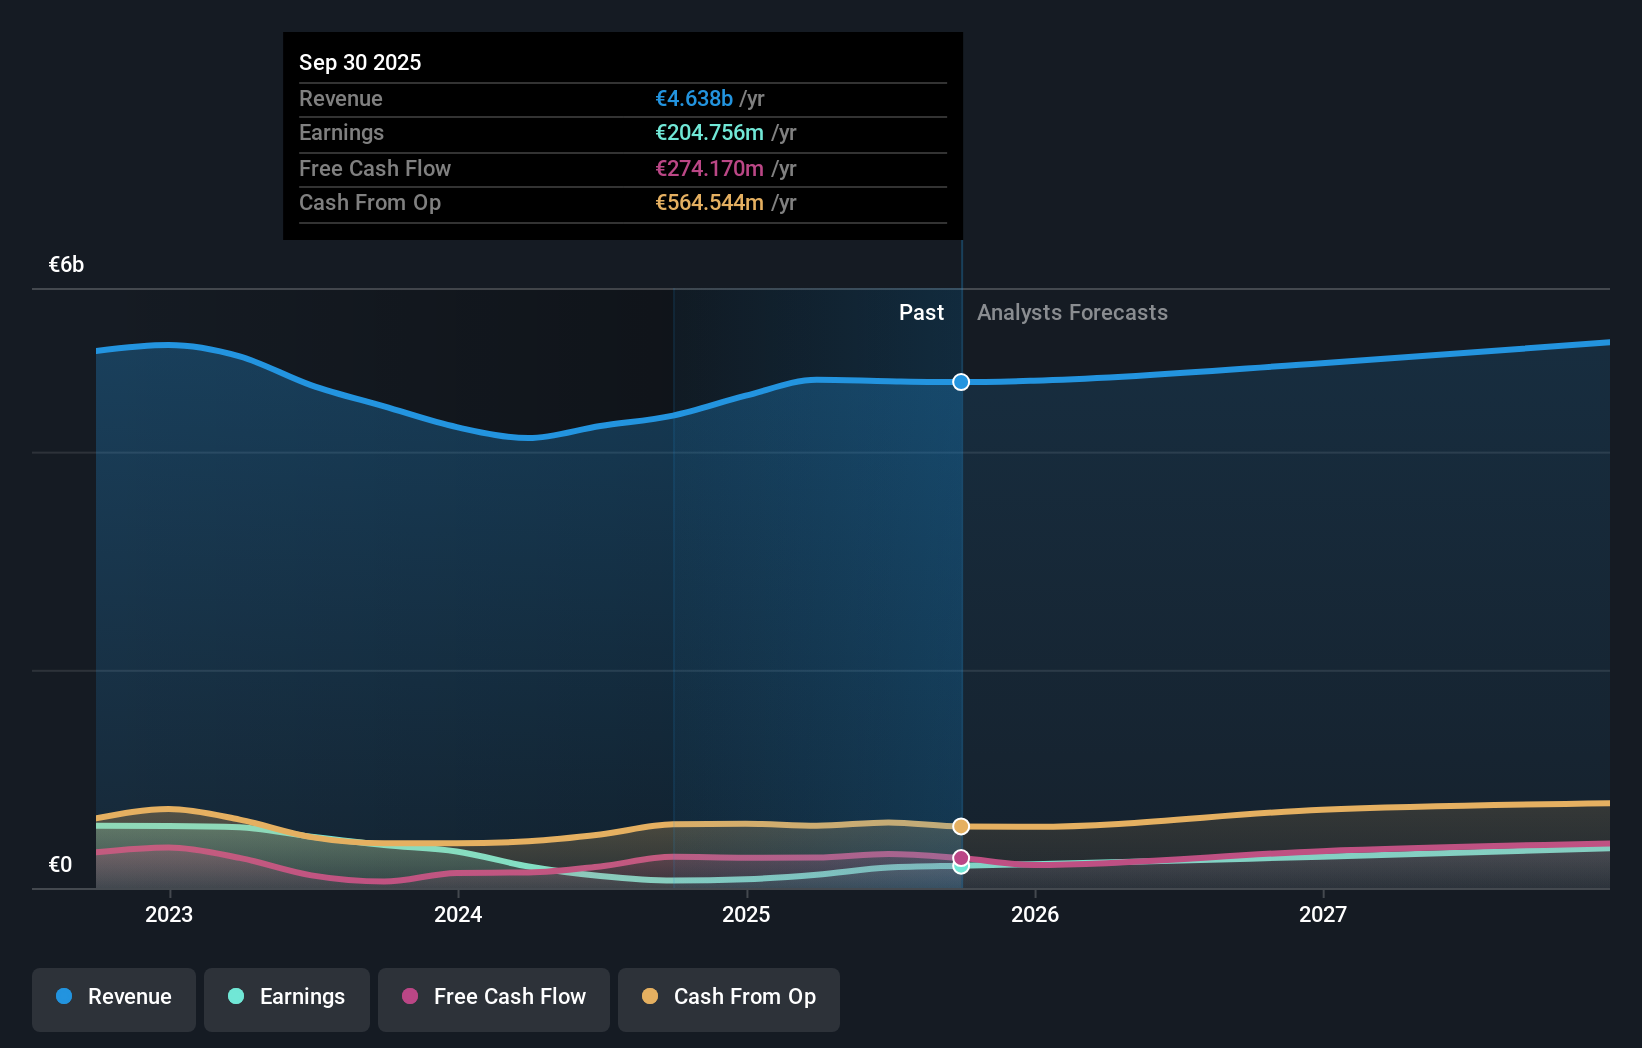Toggle the Cash From Op series visibility
Viewport: 1642px width, 1048px height.
coord(728,999)
